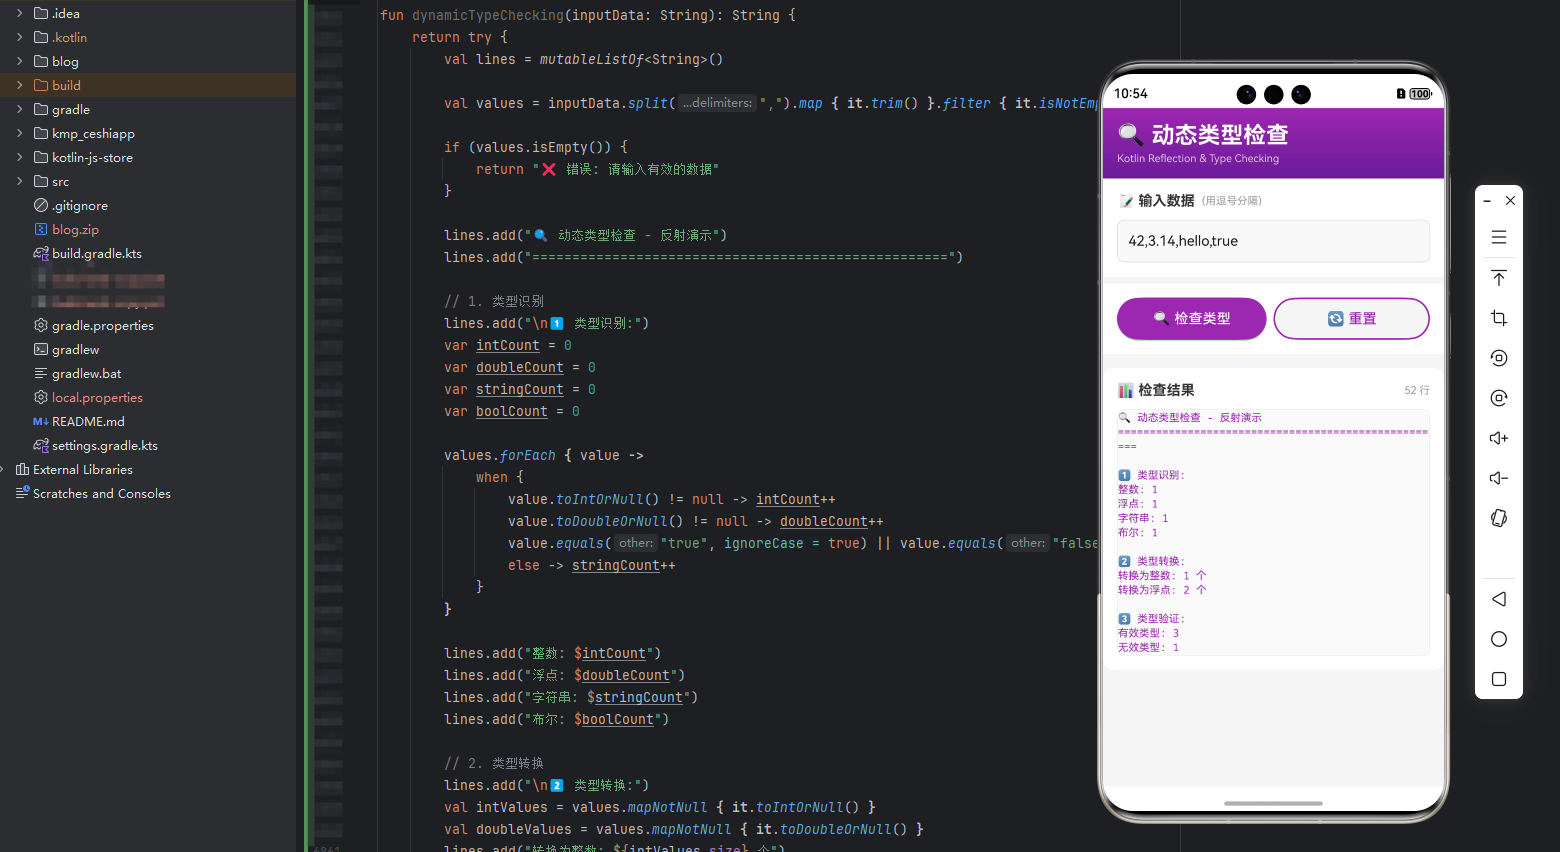The width and height of the screenshot is (1560, 852).
Task: Expand the .kotlin folder
Action: [x=19, y=37]
